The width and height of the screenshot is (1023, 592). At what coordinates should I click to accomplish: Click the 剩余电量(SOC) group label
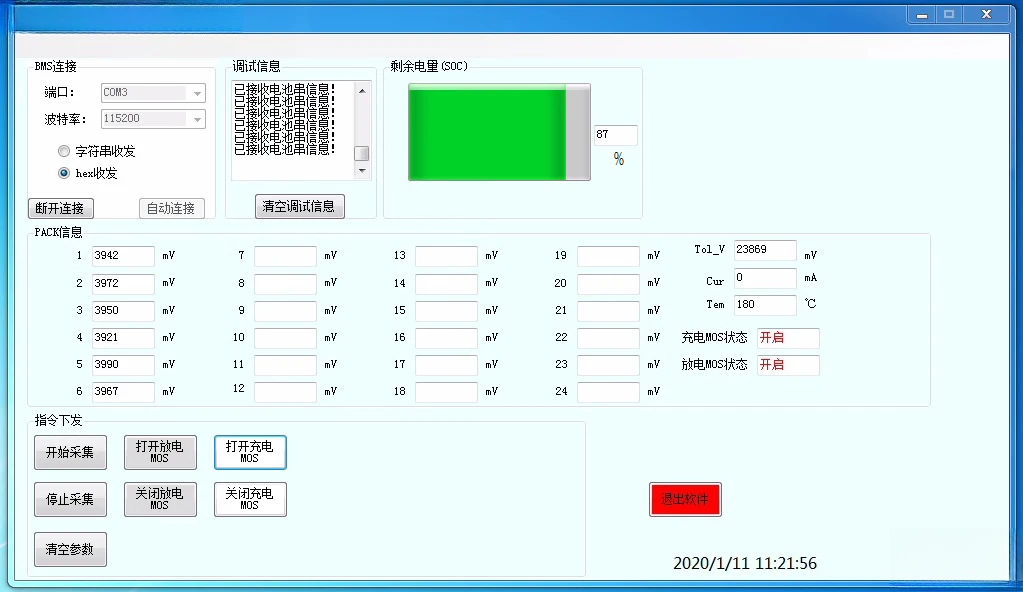click(x=429, y=66)
